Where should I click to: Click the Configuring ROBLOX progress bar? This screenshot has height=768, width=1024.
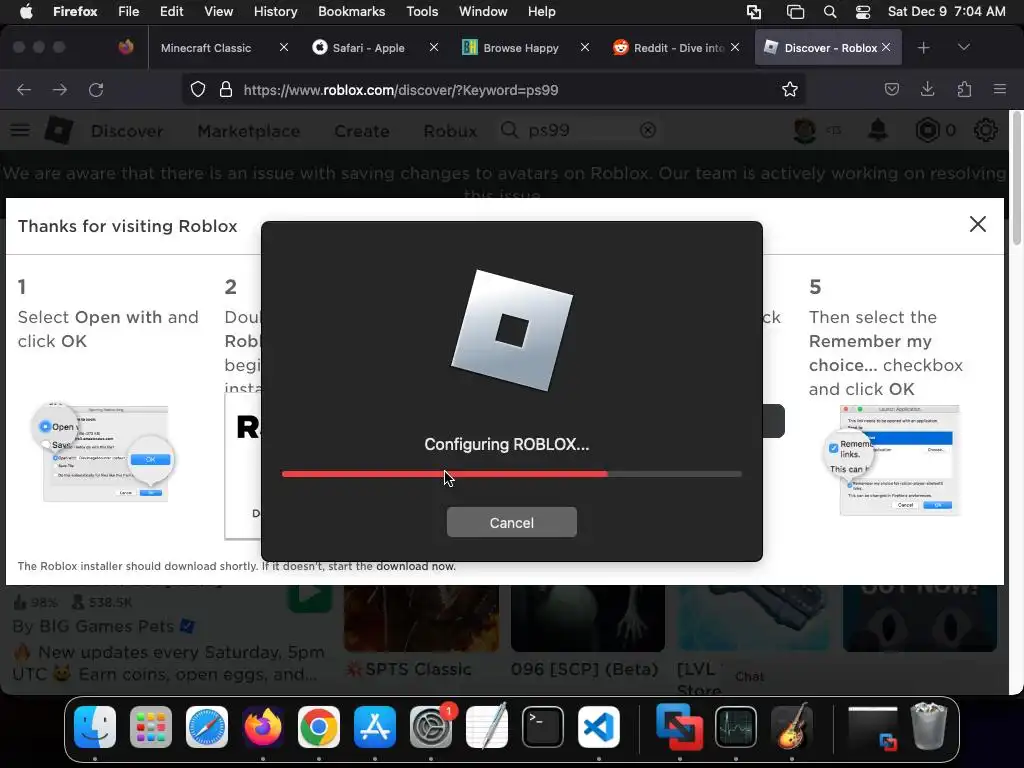511,474
